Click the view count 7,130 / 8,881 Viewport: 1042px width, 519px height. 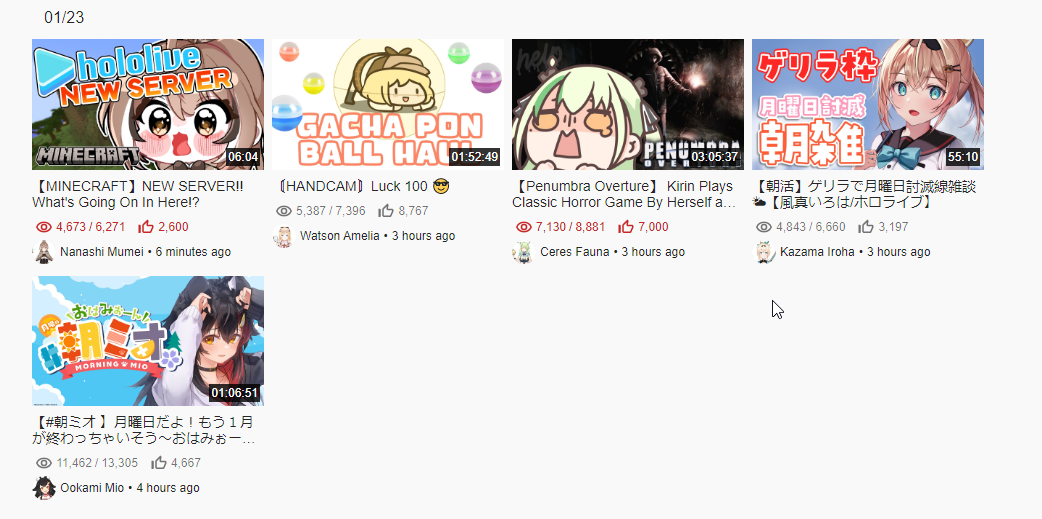[570, 227]
